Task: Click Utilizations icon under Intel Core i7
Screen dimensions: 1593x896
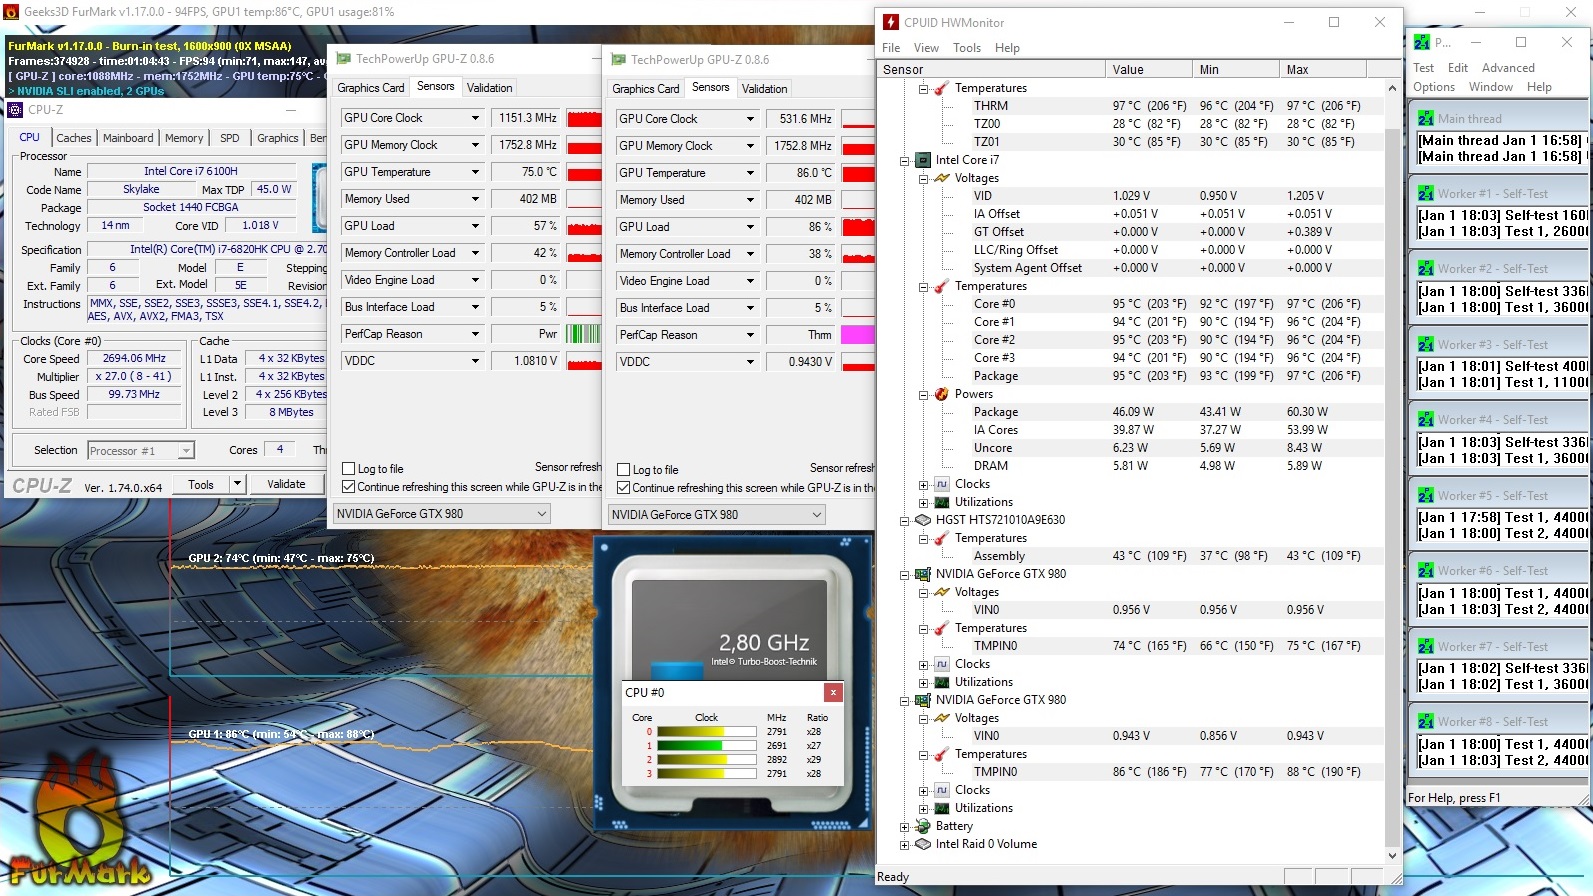Action: pos(941,502)
